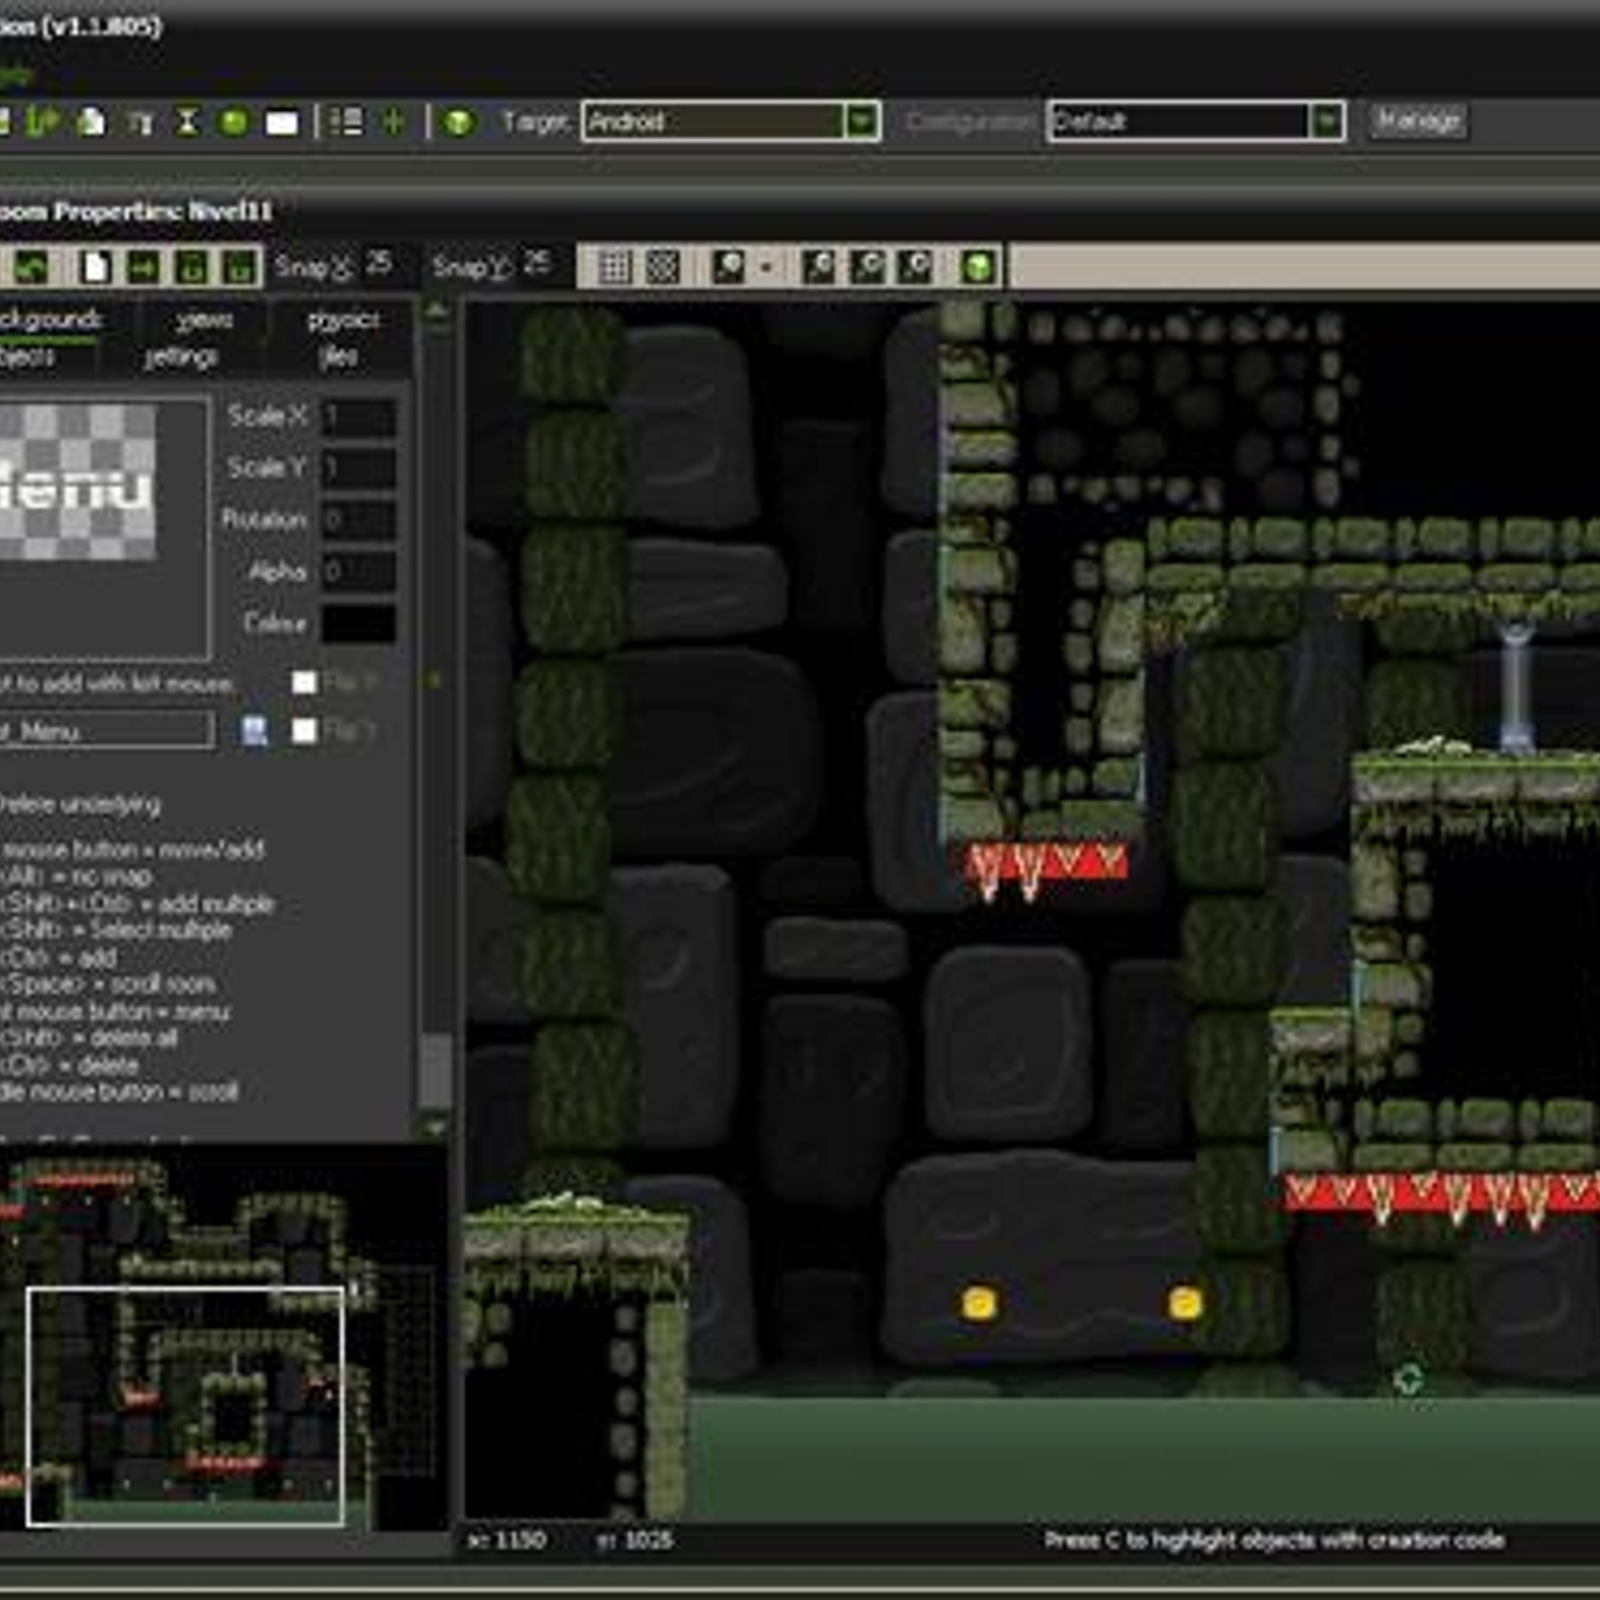Click the undo icon in room toolbar
Image resolution: width=1600 pixels, height=1600 pixels.
click(x=33, y=267)
